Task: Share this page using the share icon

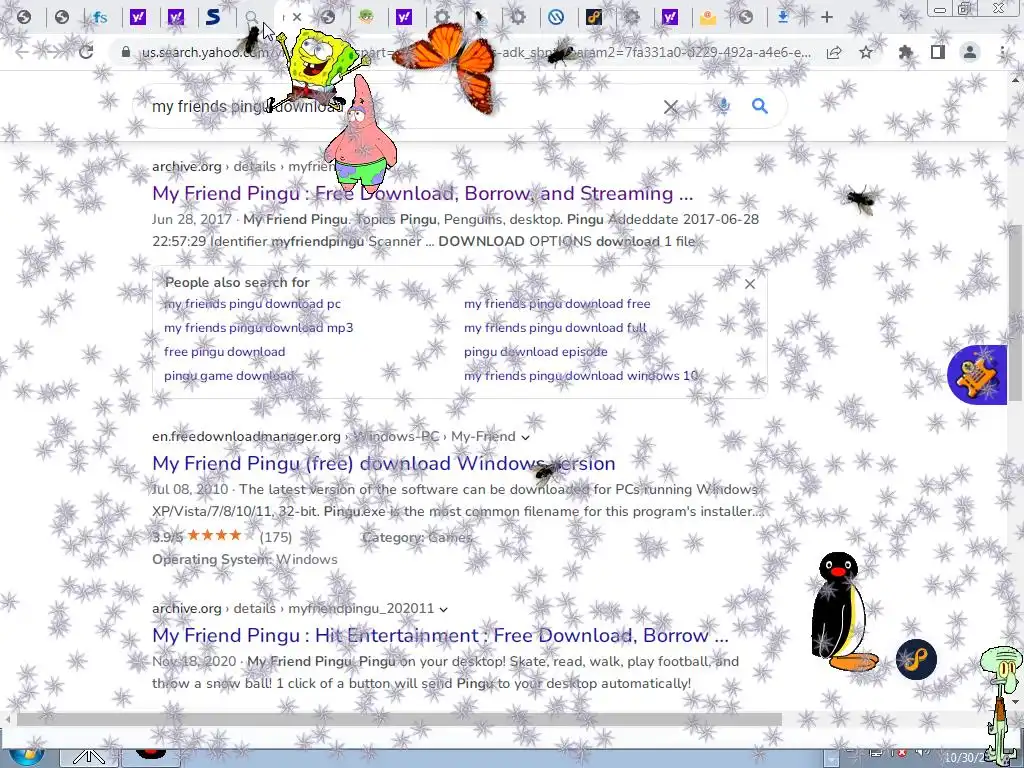Action: point(834,52)
